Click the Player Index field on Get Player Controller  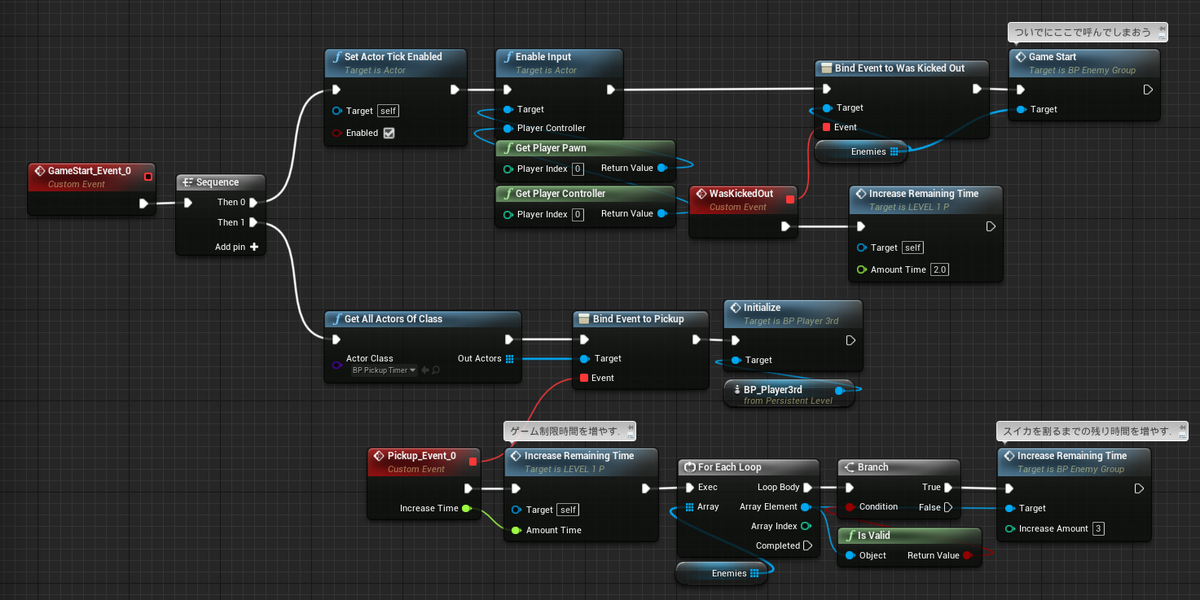[578, 214]
